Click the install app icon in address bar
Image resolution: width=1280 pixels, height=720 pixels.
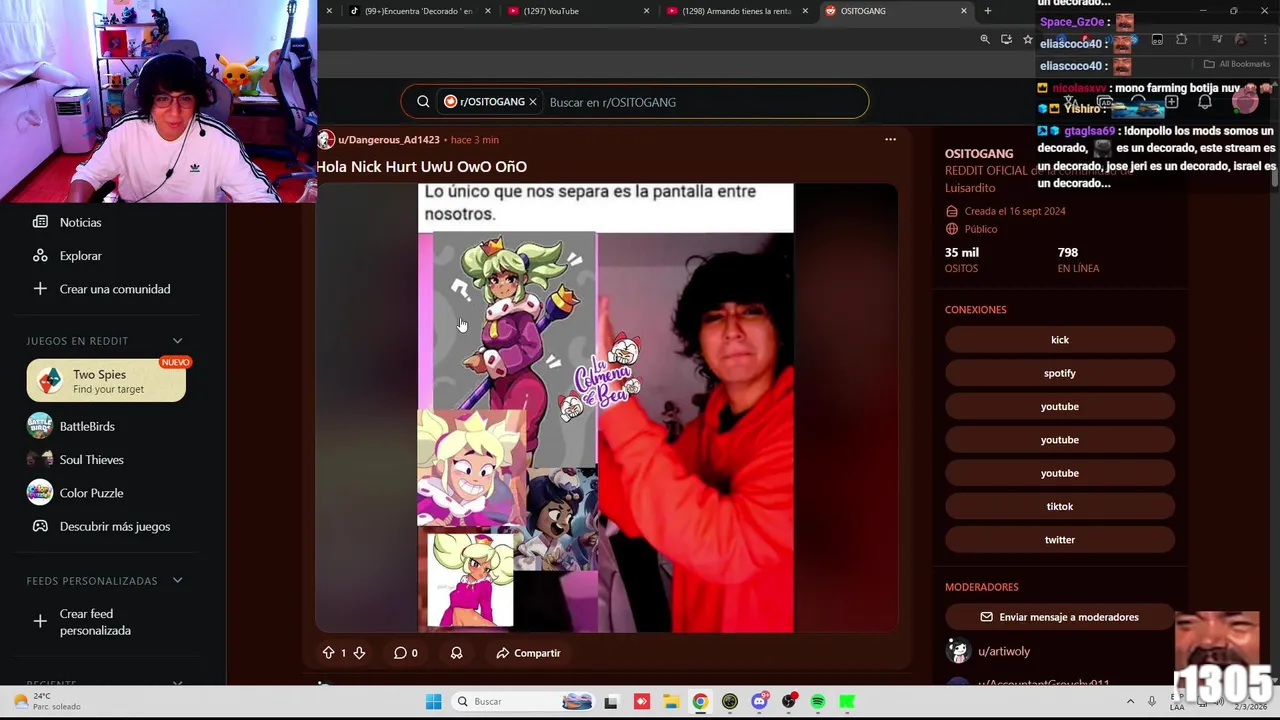pyautogui.click(x=1006, y=39)
